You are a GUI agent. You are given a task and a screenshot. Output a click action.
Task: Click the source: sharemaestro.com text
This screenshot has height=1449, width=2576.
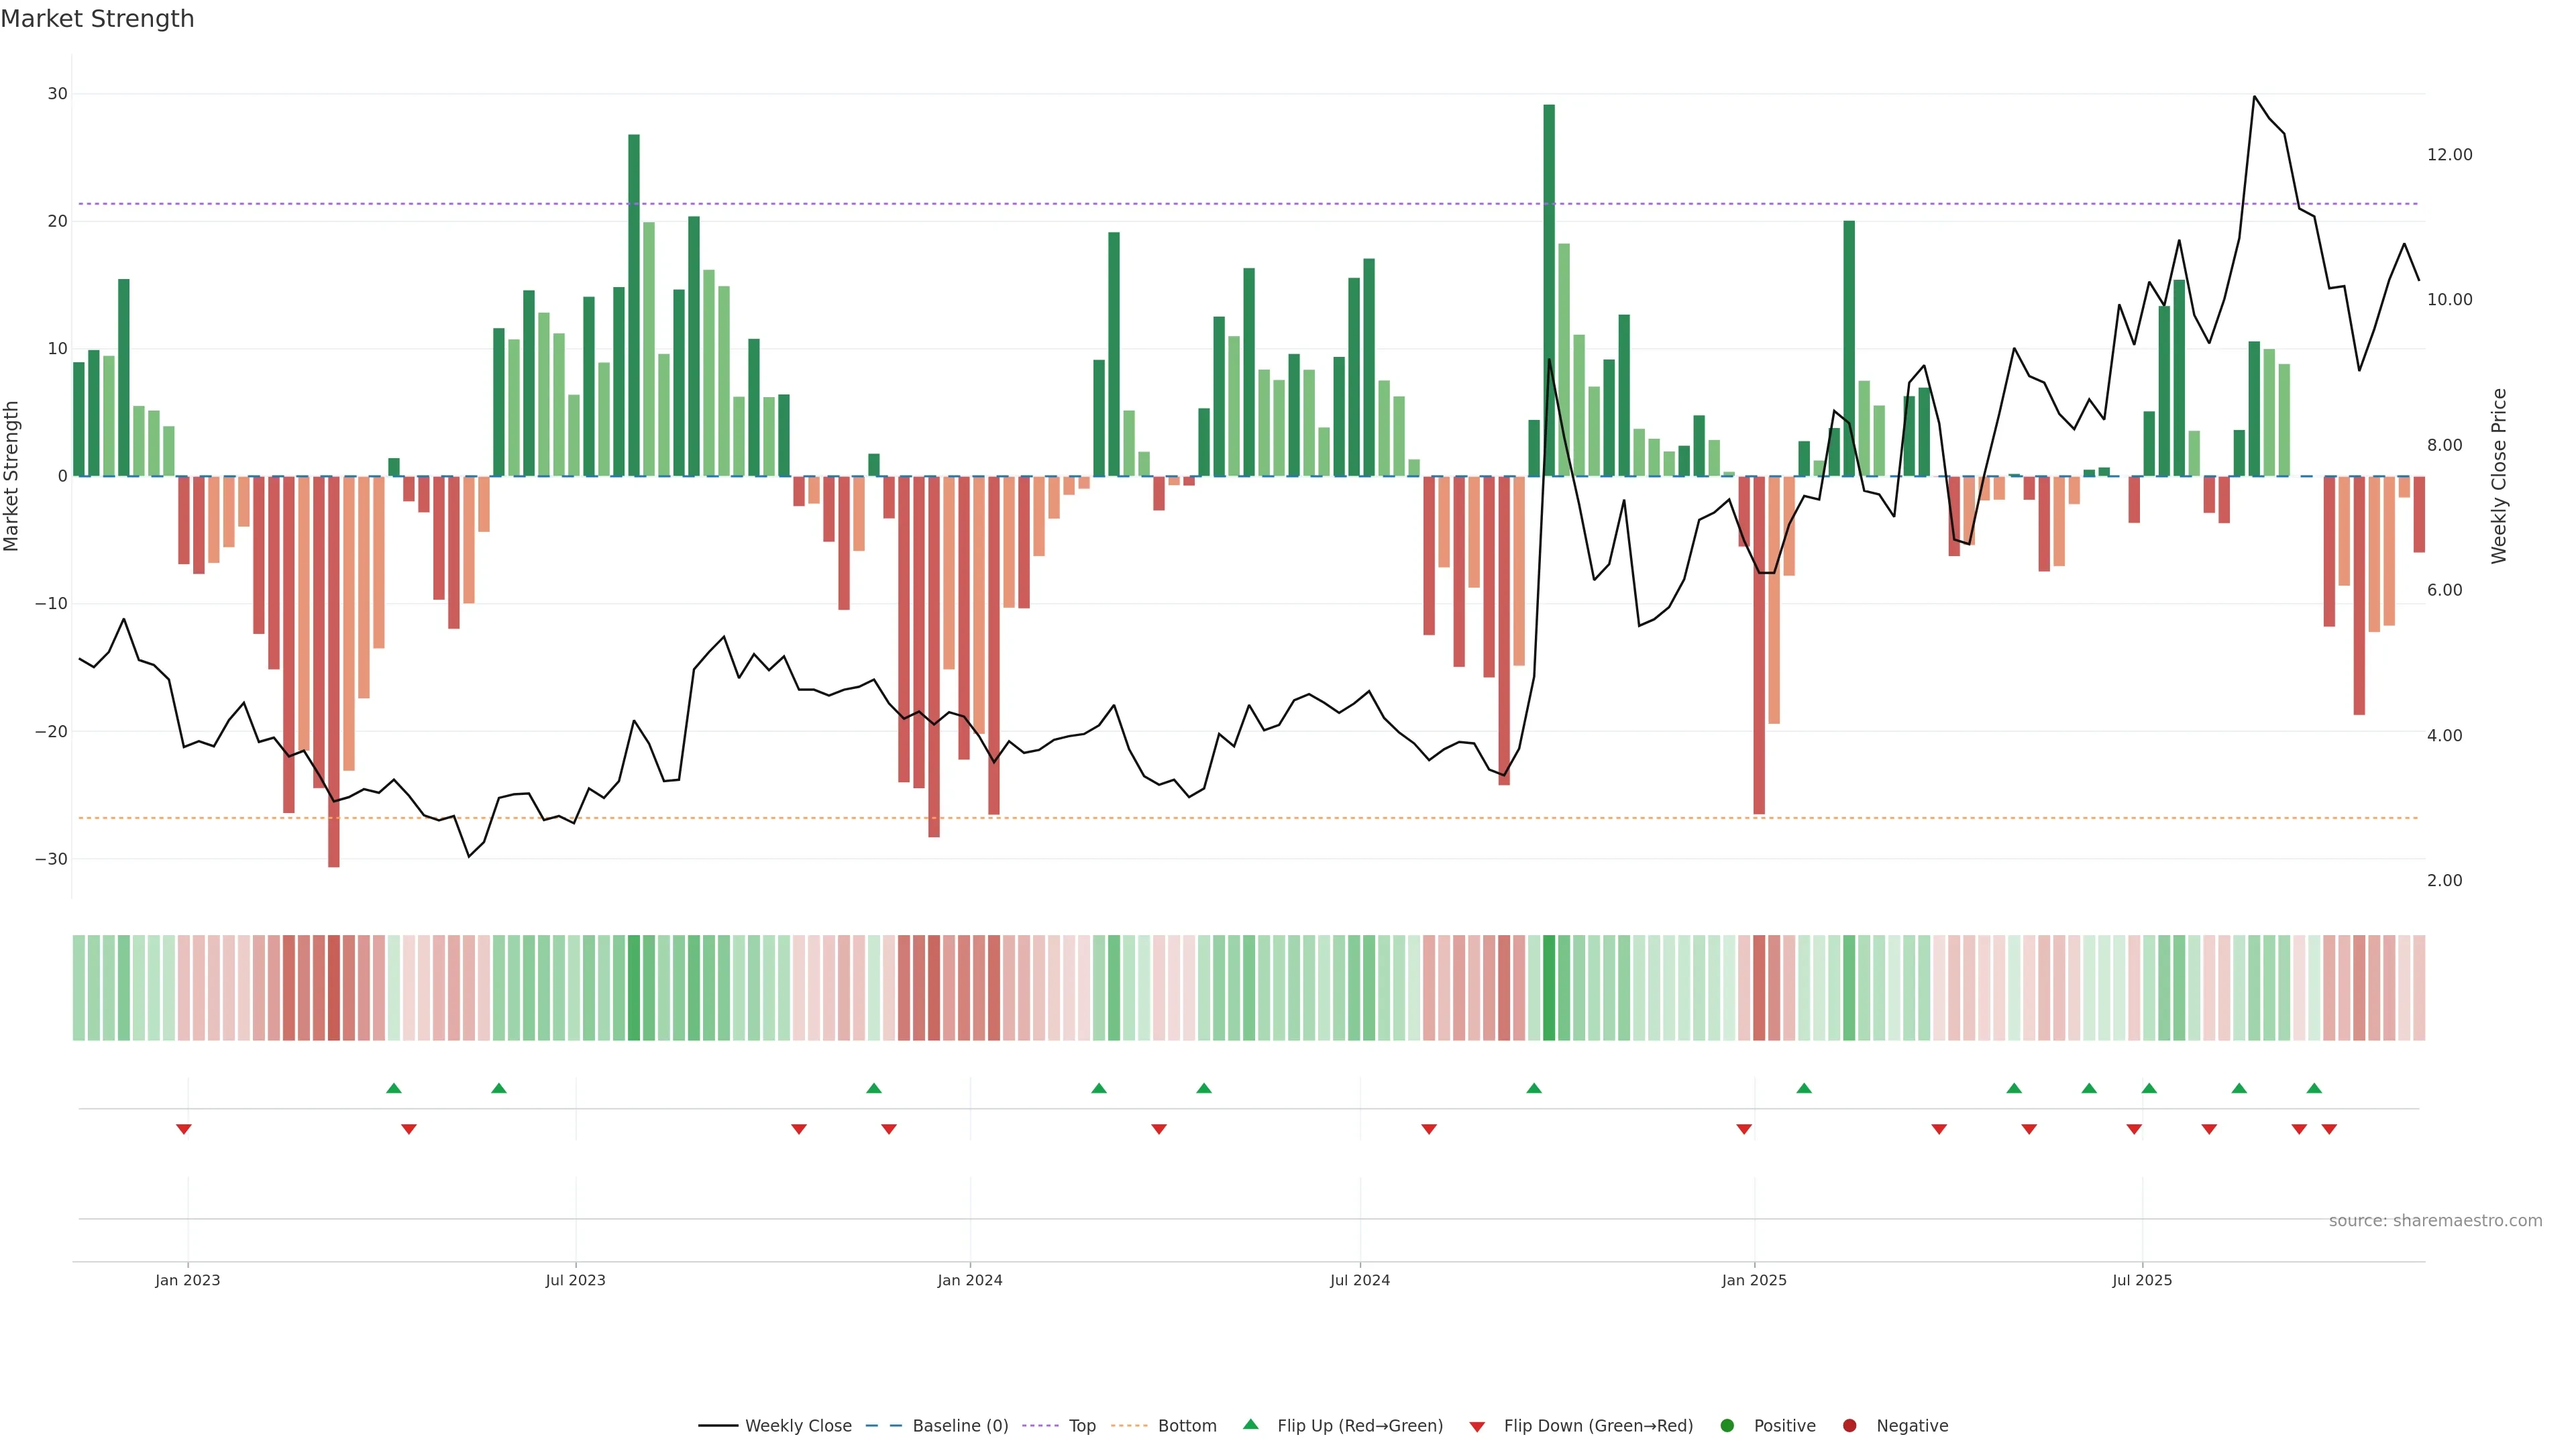coord(2435,1221)
